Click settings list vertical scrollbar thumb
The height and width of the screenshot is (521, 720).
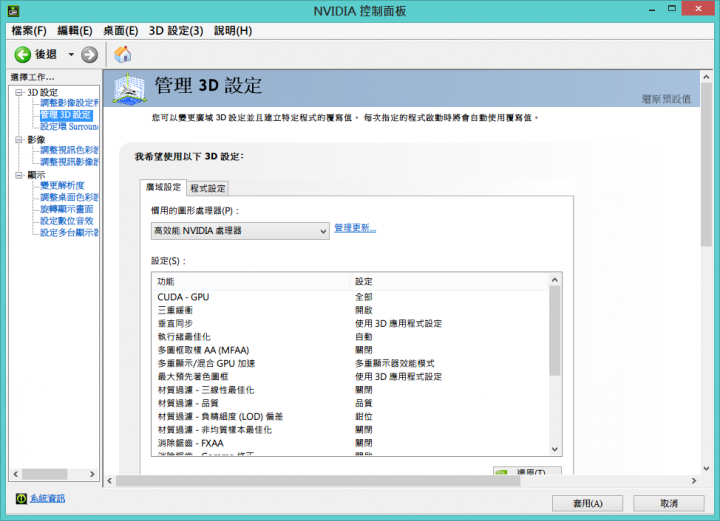click(x=555, y=331)
